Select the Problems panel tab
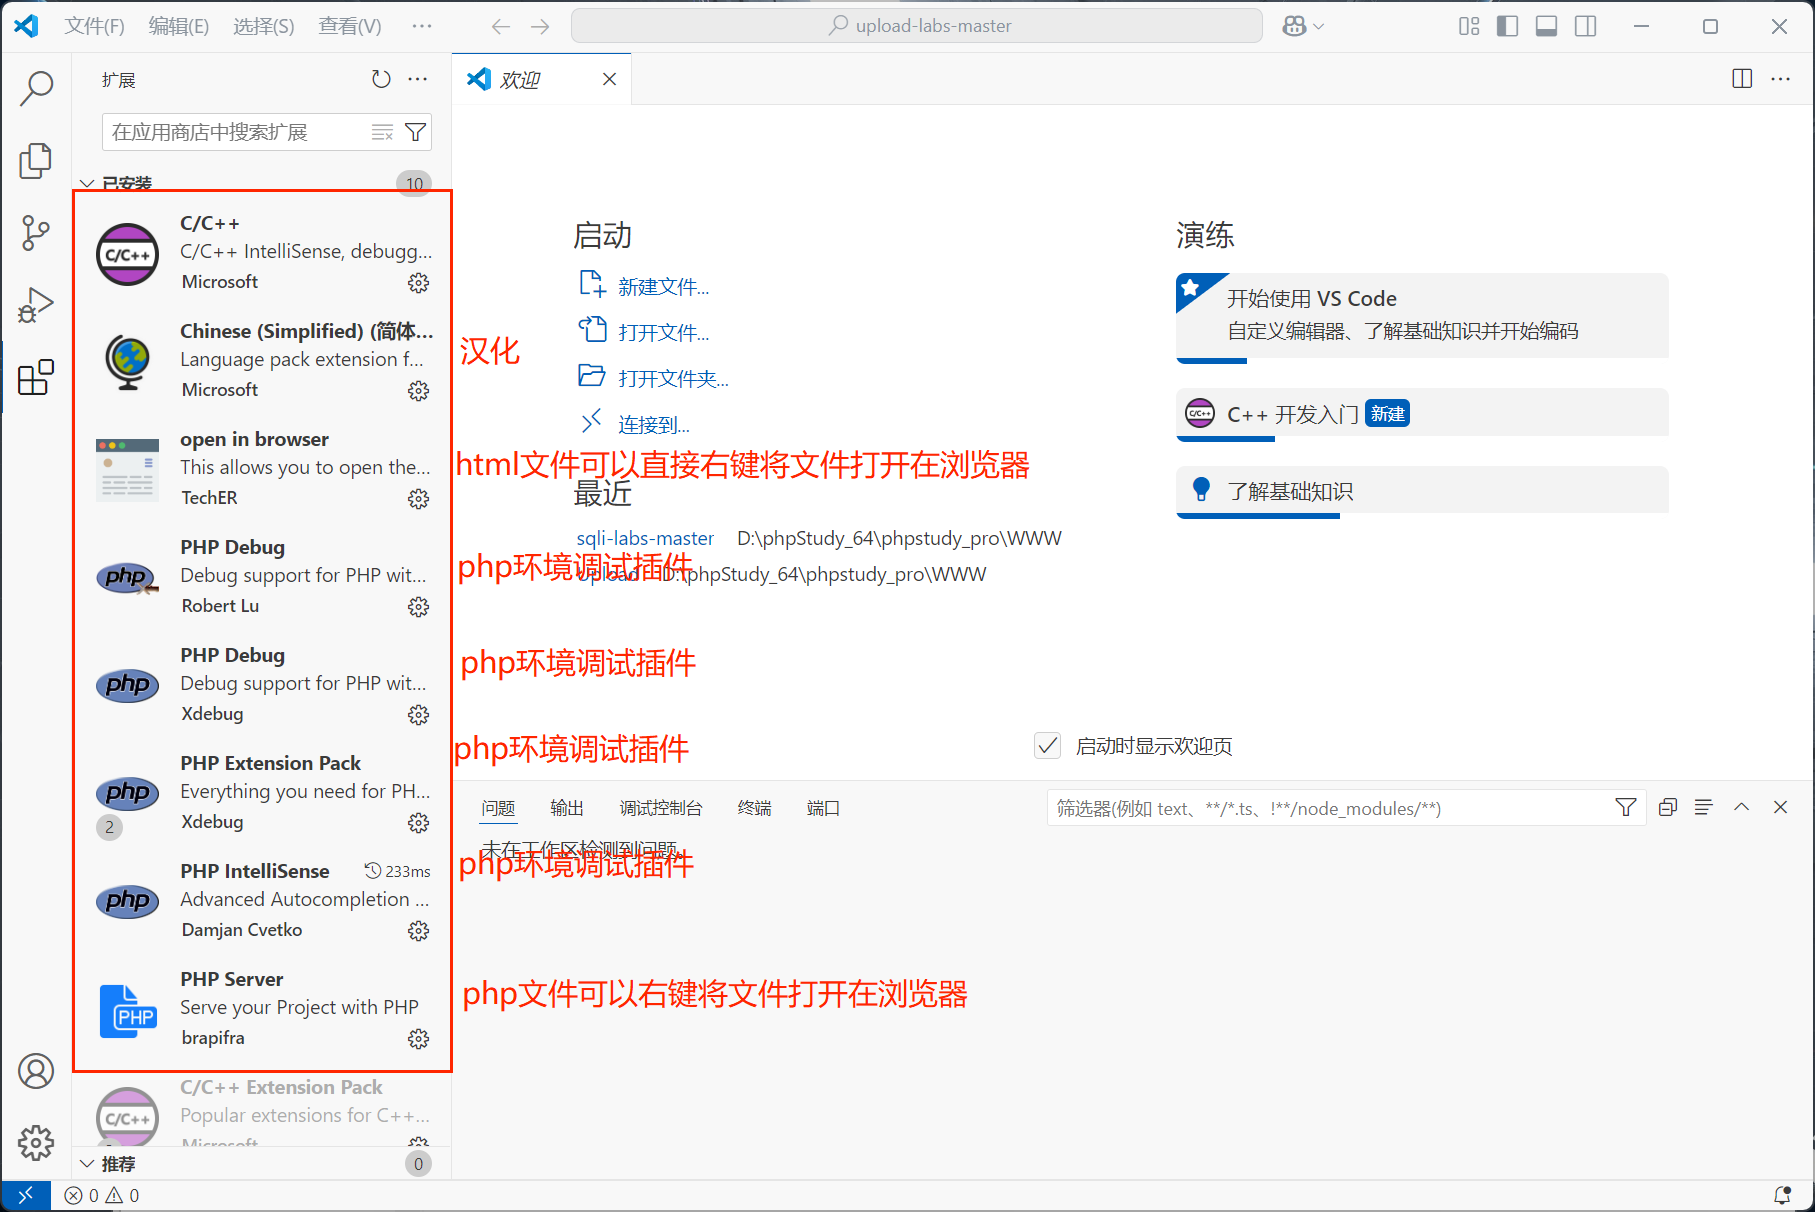1815x1212 pixels. (x=498, y=808)
